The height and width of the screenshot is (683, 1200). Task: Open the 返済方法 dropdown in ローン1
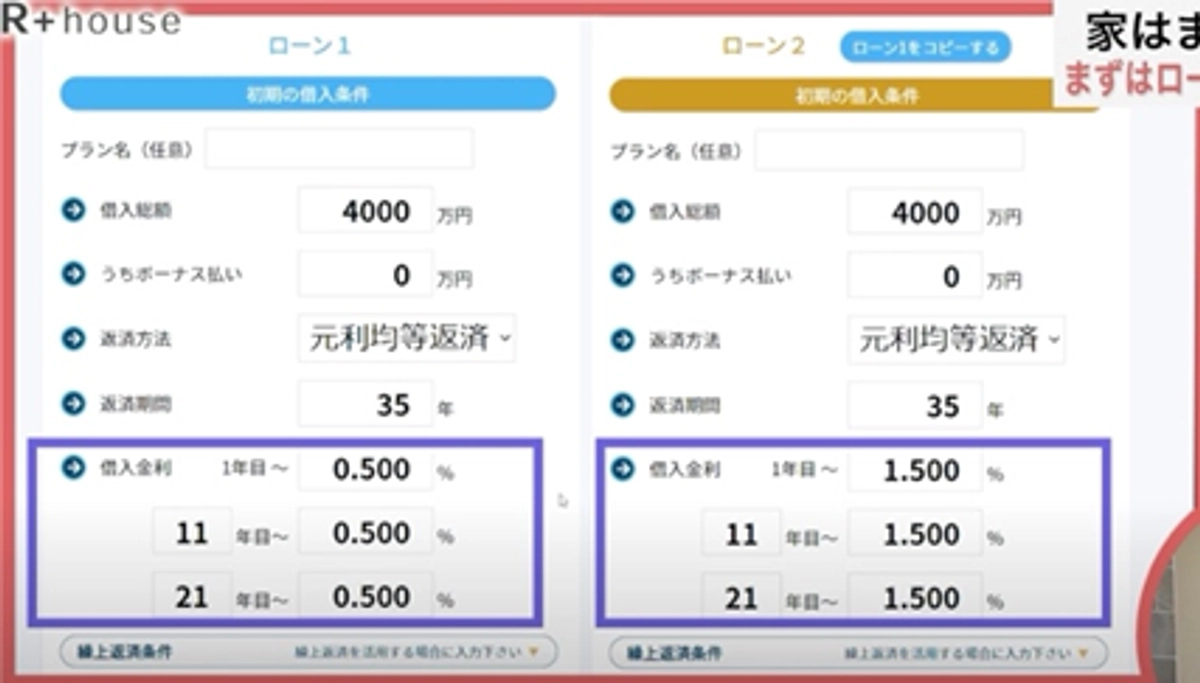click(x=407, y=338)
